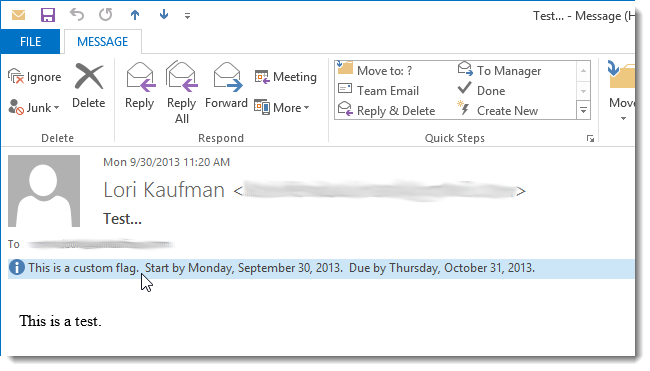Click the Undo arrow in quick access toolbar

pyautogui.click(x=77, y=15)
